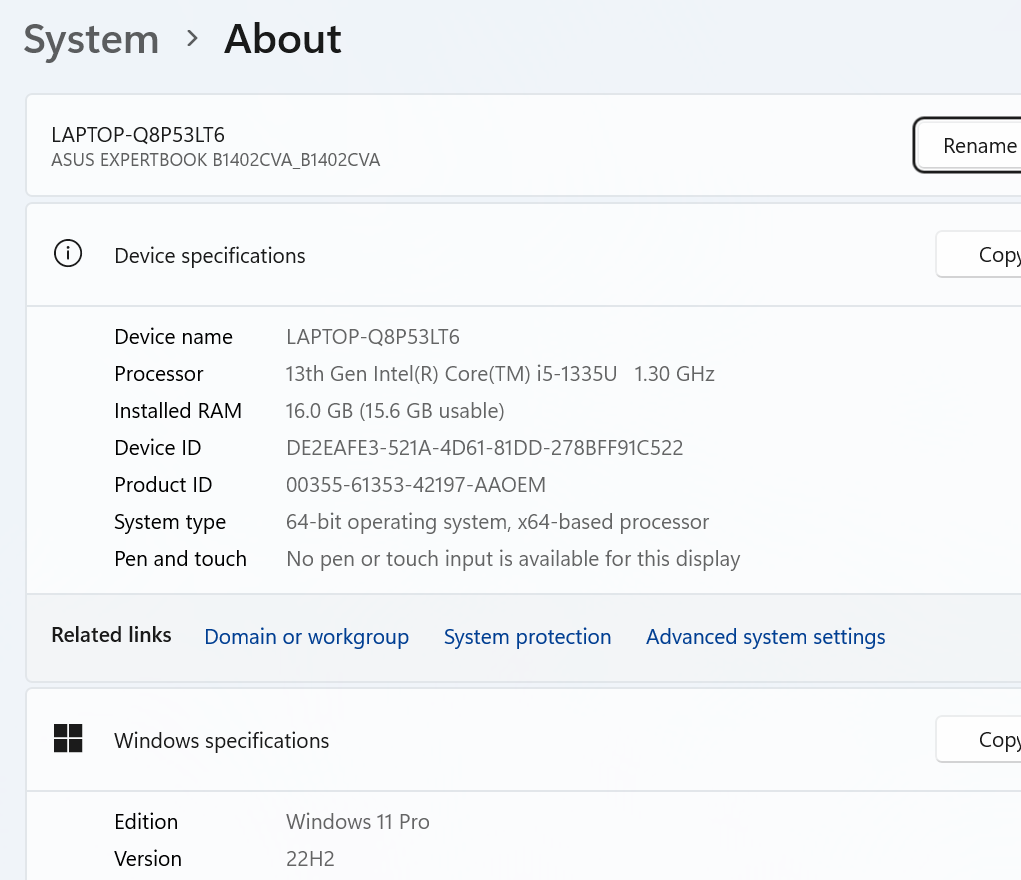Click the Device ID label
1021x880 pixels.
tap(158, 448)
